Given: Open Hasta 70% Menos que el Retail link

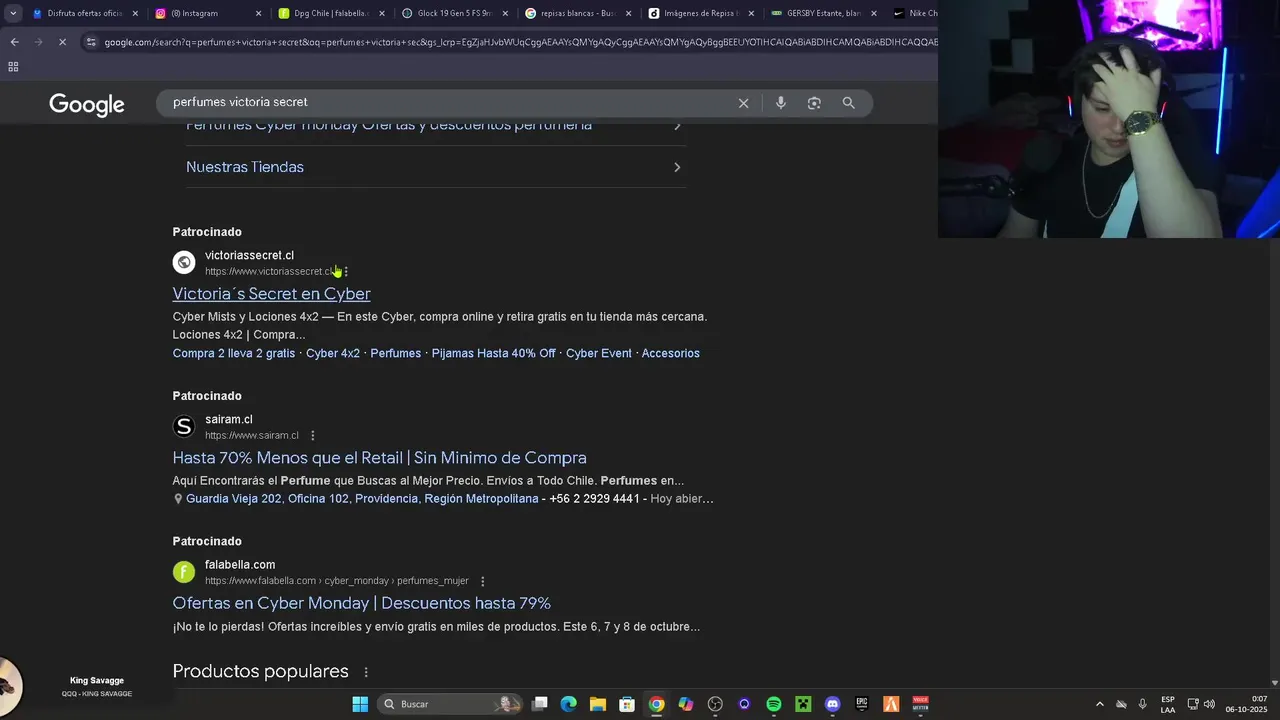Looking at the screenshot, I should (379, 458).
